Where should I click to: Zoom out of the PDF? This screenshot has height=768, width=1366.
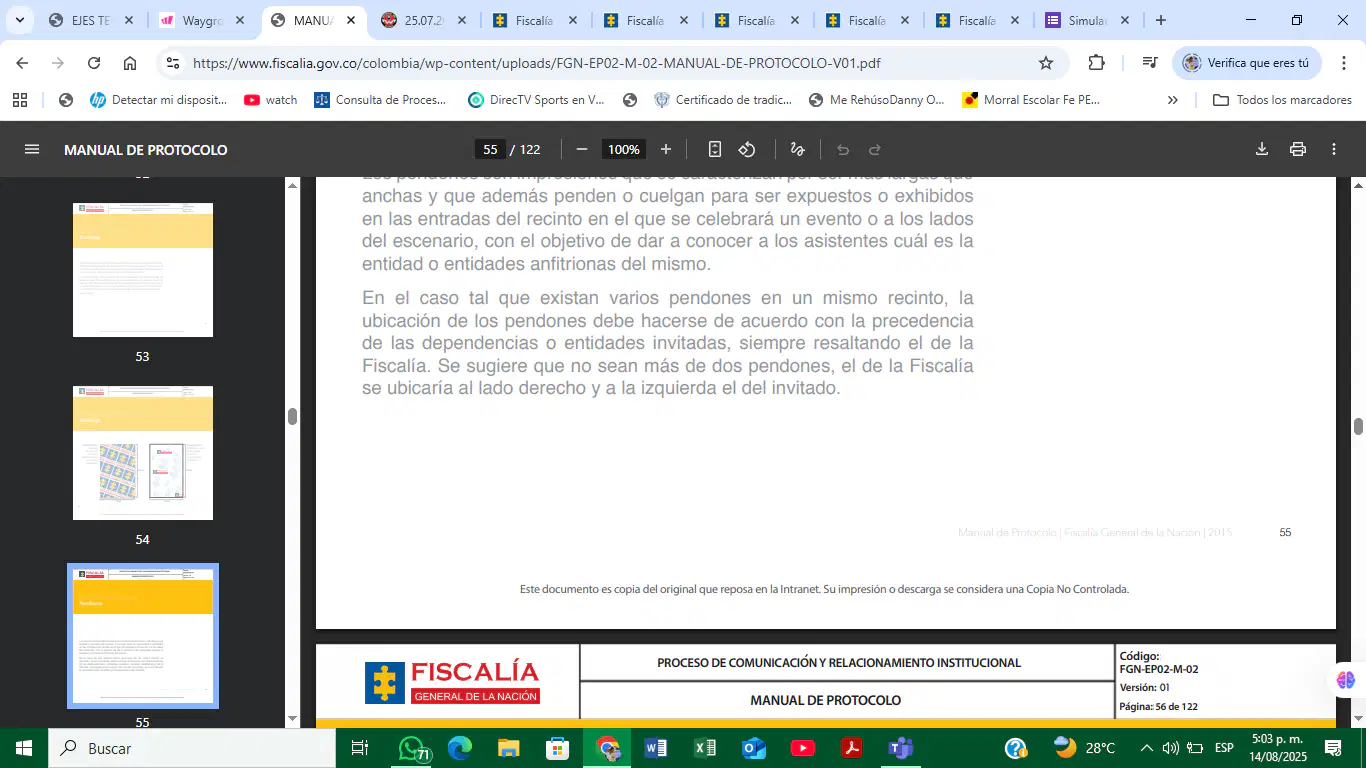click(x=582, y=150)
